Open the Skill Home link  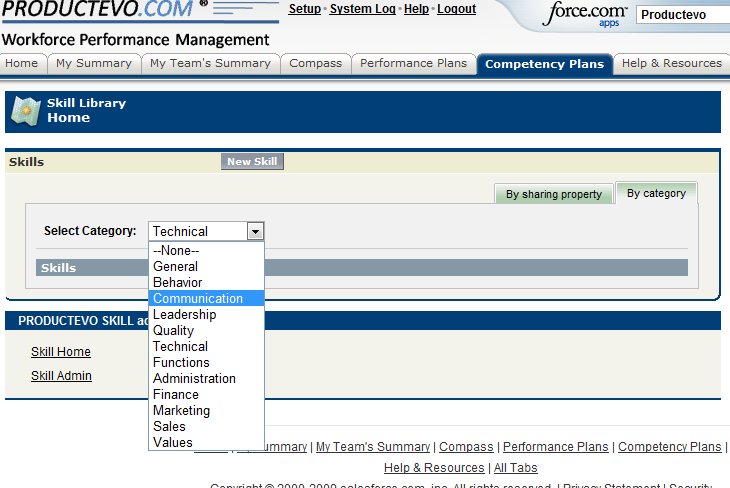[x=61, y=352]
